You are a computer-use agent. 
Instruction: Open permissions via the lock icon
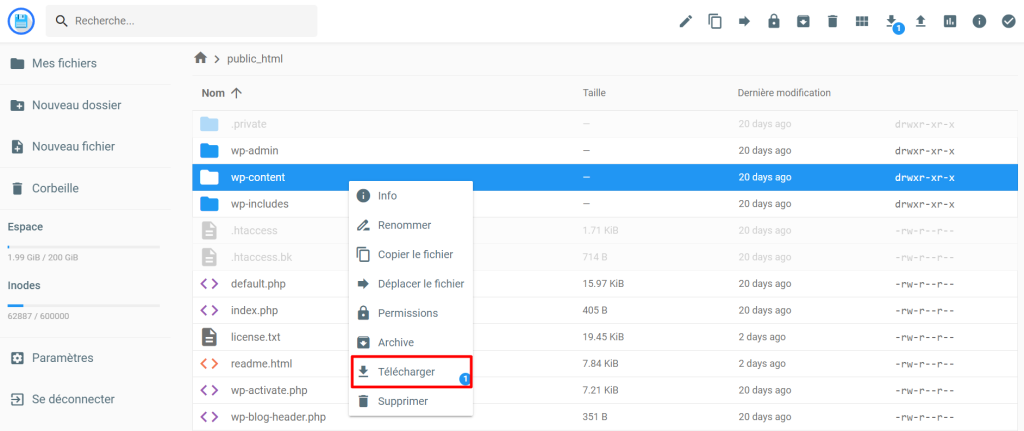[773, 21]
